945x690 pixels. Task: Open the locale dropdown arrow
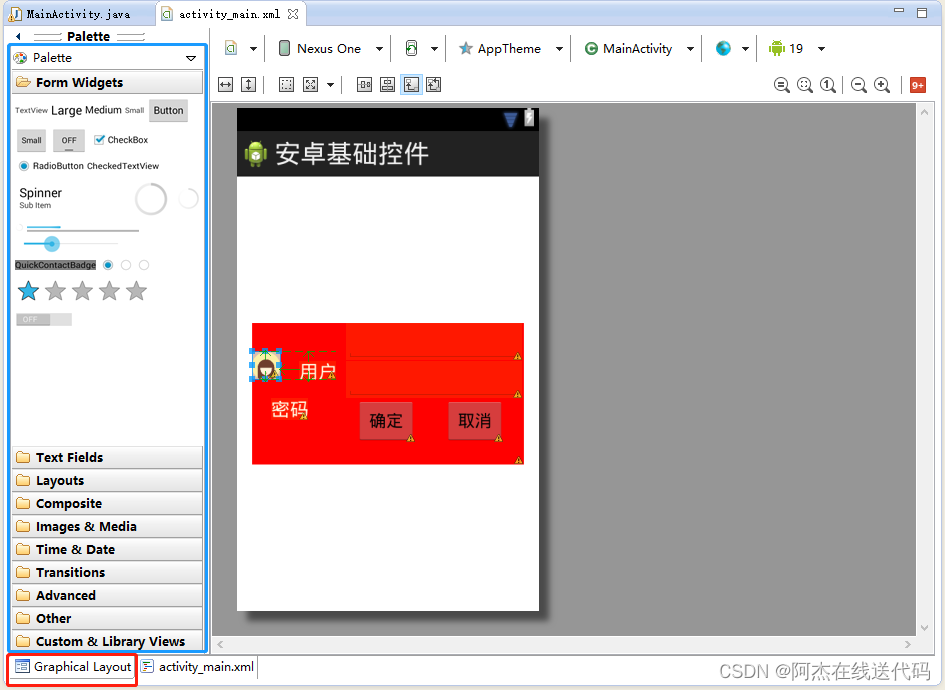(746, 49)
